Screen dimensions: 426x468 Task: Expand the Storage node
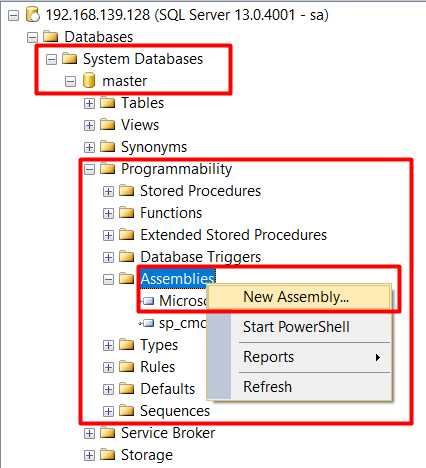coord(89,455)
